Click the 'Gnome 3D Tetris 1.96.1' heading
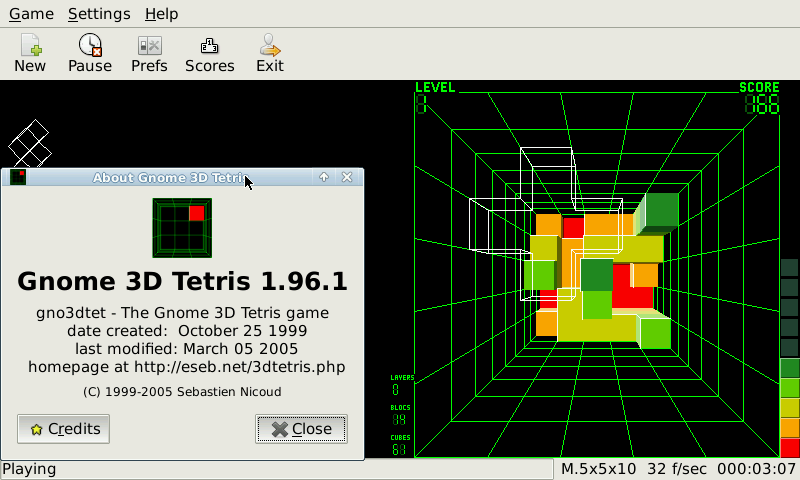This screenshot has width=800, height=480. pos(182,281)
